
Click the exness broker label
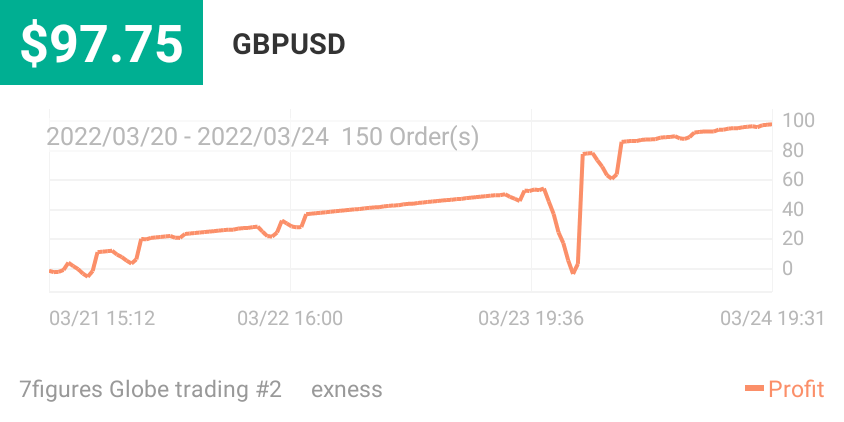pos(347,389)
